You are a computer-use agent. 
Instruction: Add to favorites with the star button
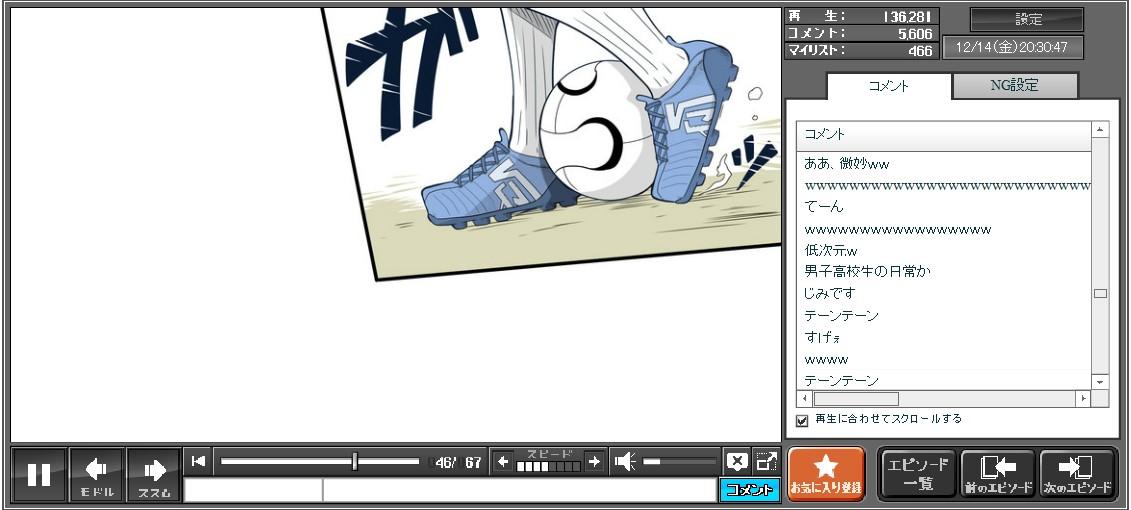click(x=826, y=474)
